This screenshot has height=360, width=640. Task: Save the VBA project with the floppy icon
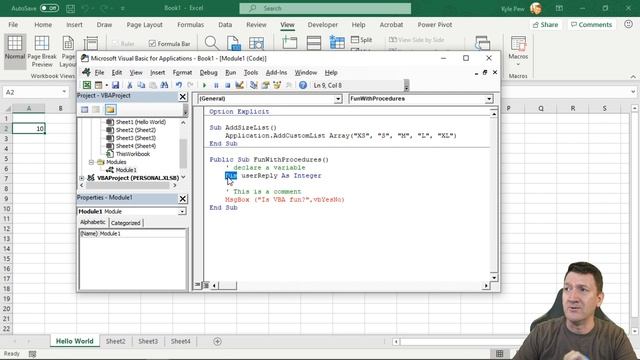click(116, 85)
